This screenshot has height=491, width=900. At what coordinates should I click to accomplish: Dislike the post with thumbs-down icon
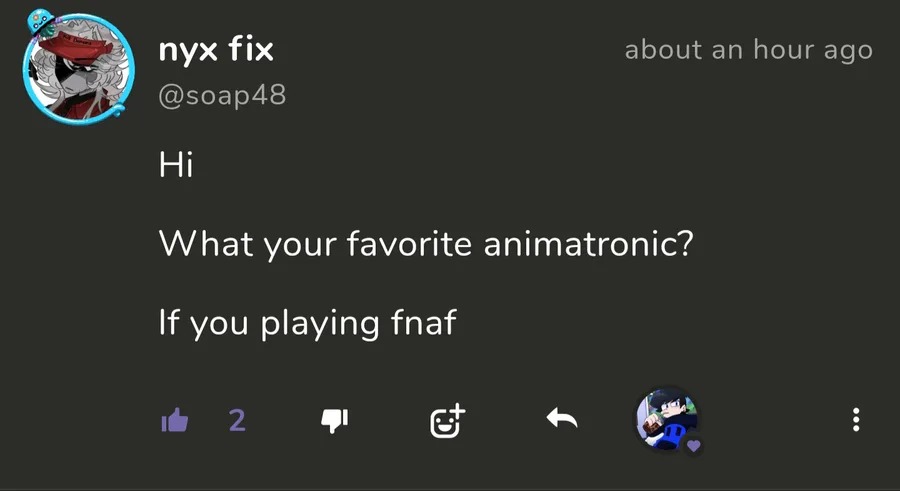(x=333, y=420)
